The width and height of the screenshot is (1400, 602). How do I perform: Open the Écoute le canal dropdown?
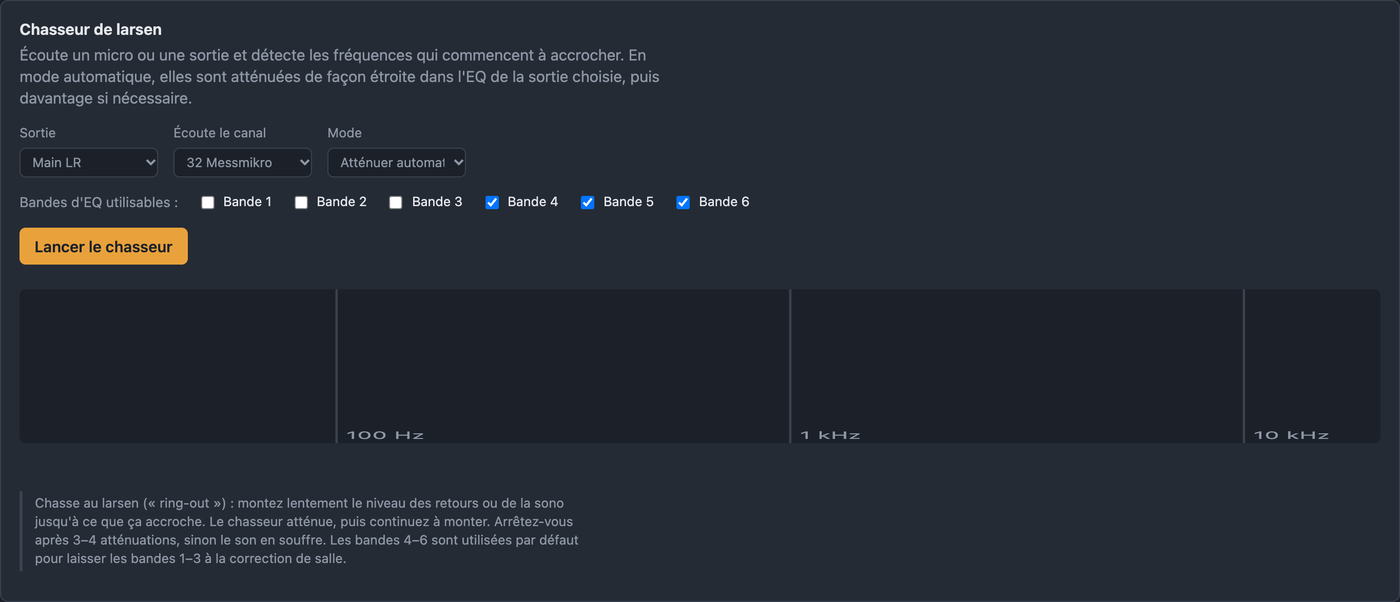243,162
